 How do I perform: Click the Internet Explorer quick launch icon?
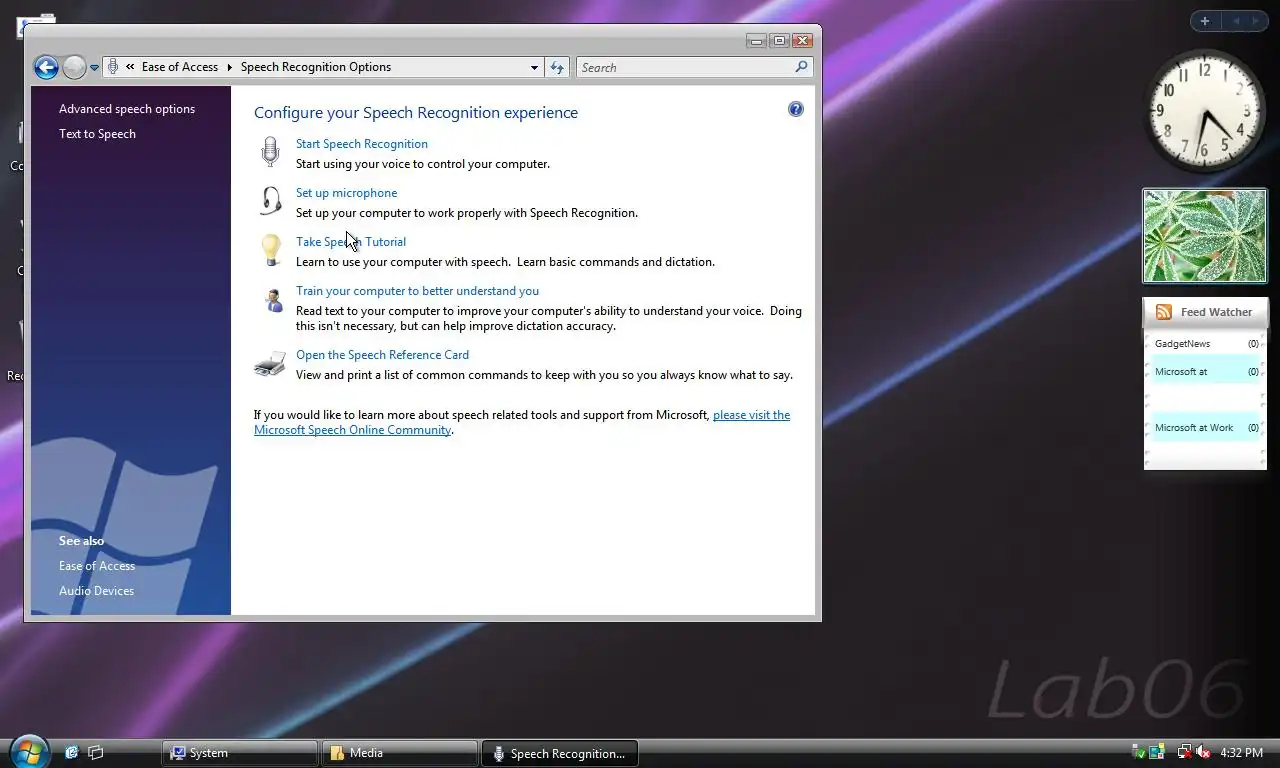click(x=72, y=752)
